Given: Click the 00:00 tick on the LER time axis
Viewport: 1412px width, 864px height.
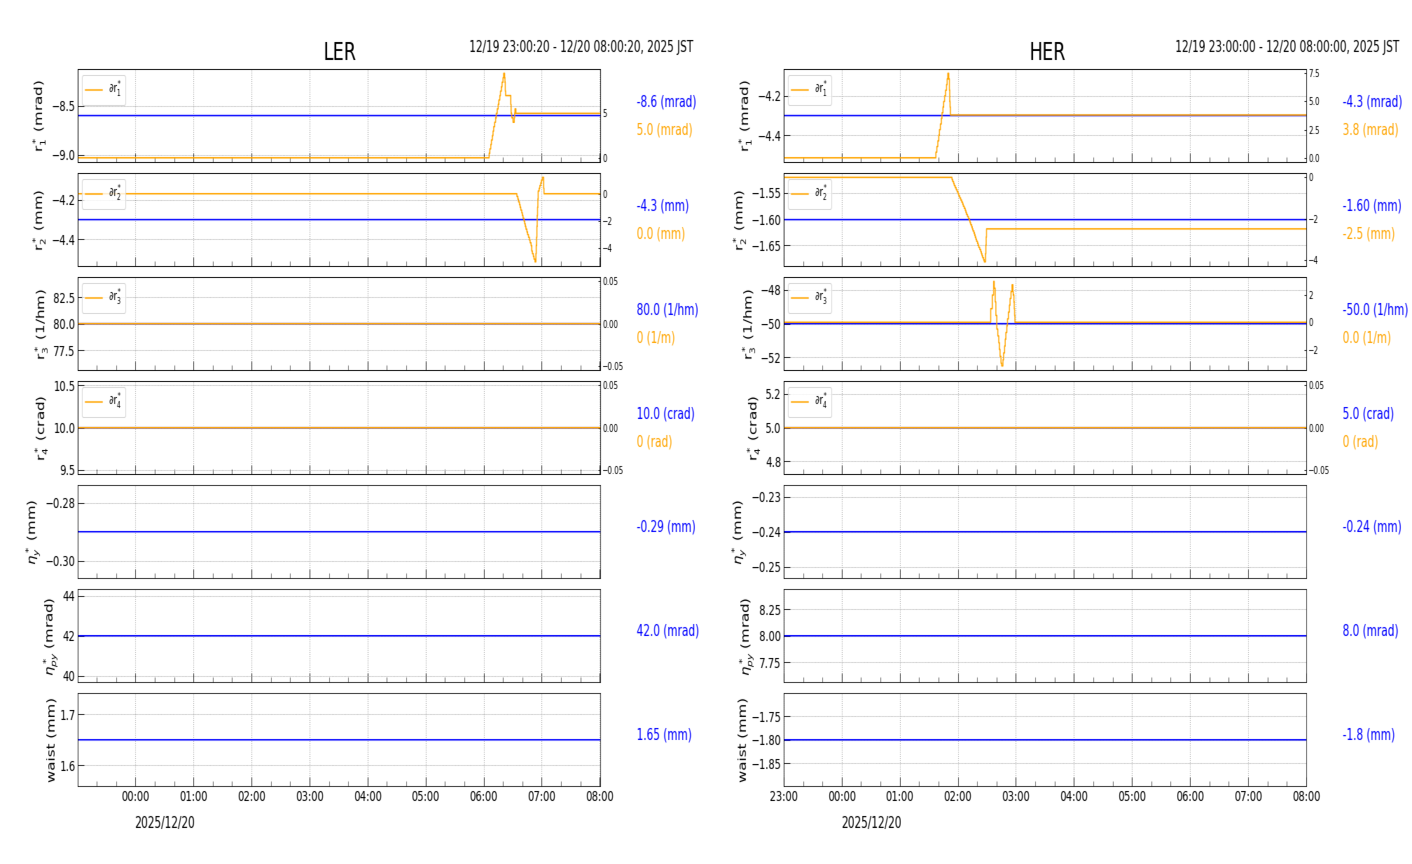Looking at the screenshot, I should click(x=136, y=797).
